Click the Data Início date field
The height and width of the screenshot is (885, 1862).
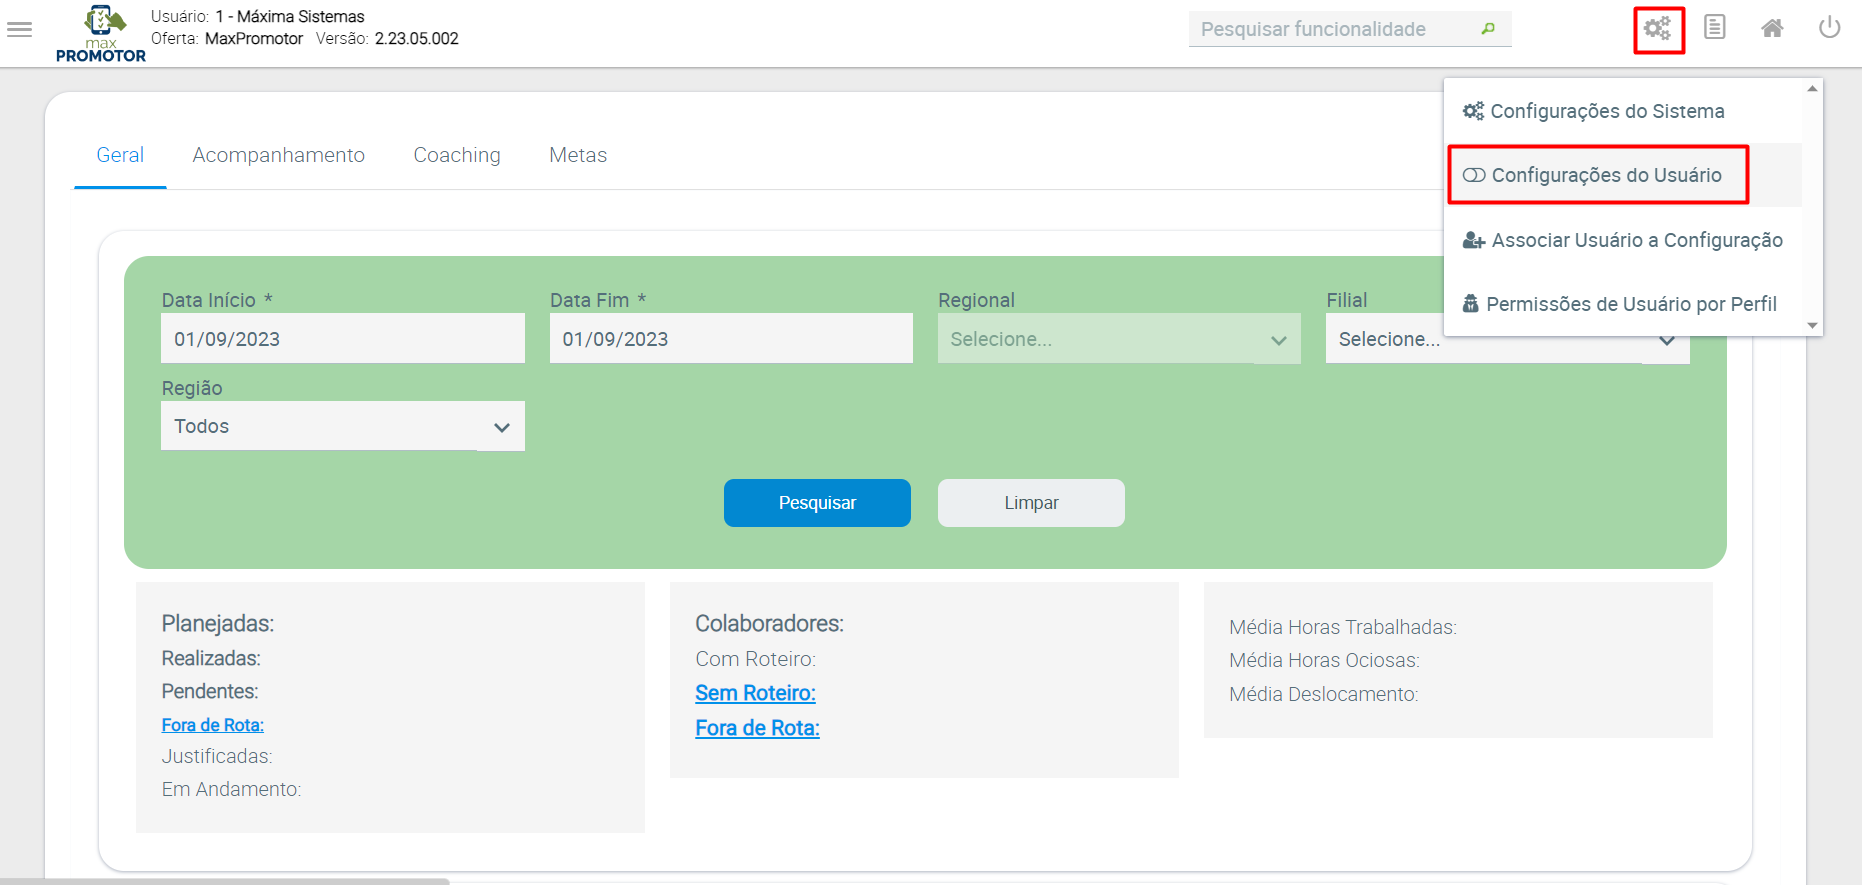click(342, 339)
